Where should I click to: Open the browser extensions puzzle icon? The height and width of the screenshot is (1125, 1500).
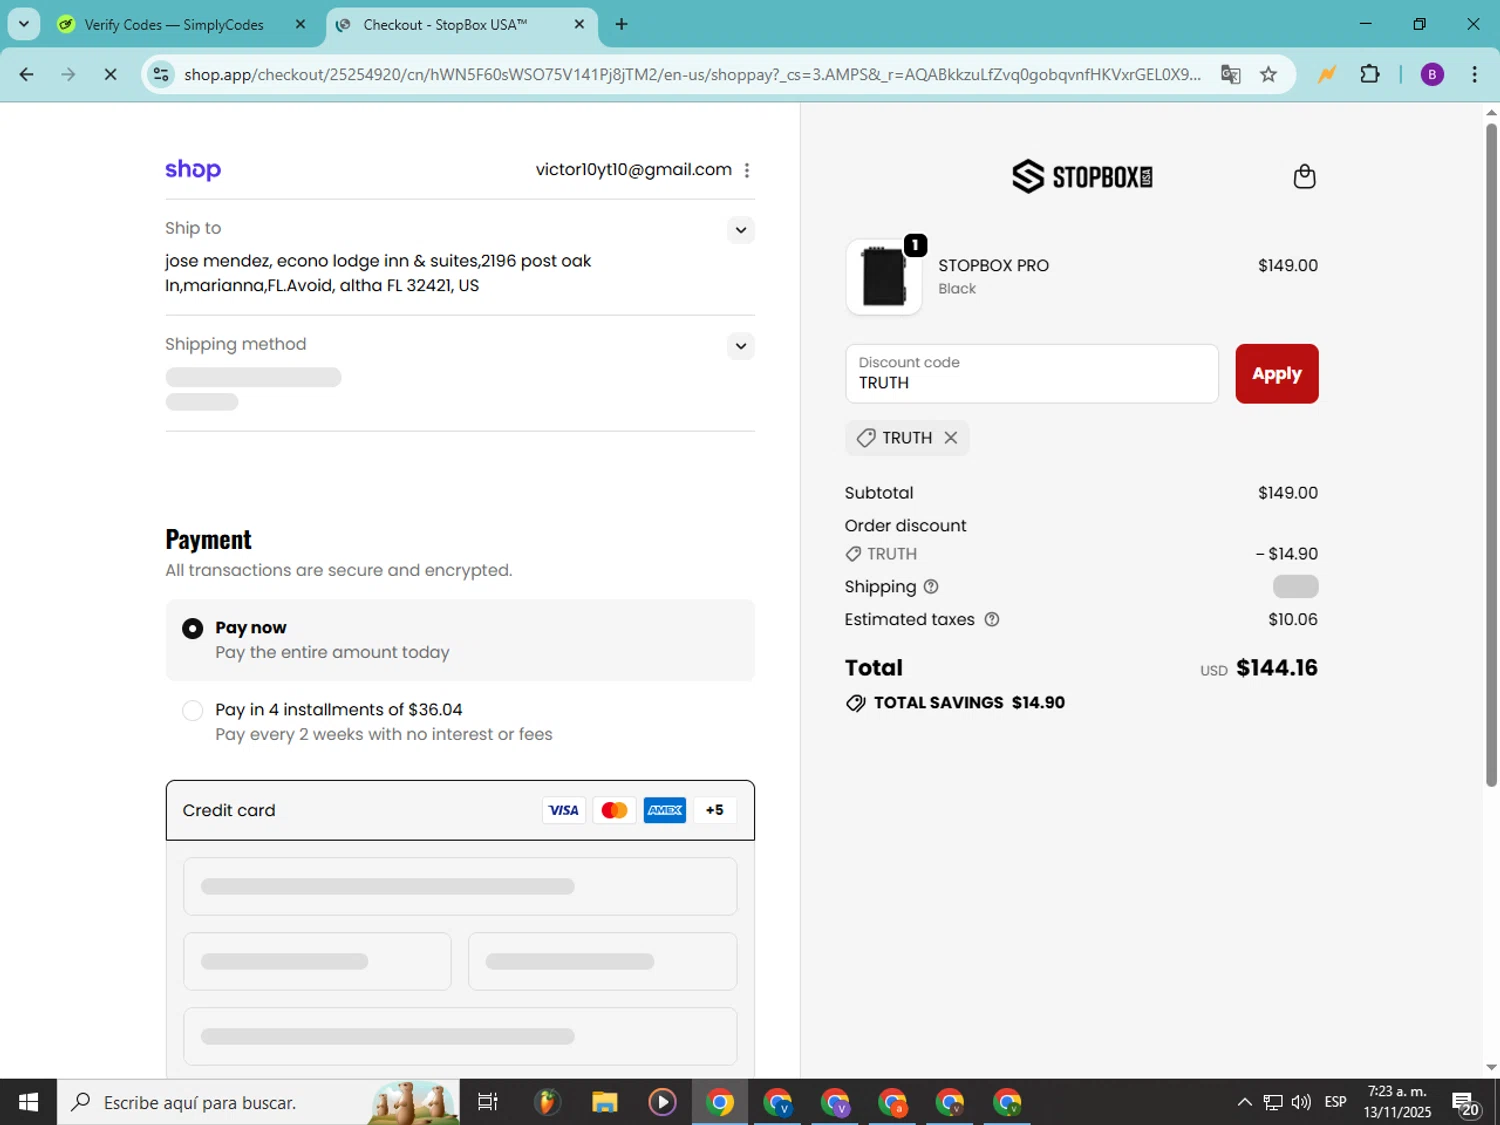pos(1370,74)
